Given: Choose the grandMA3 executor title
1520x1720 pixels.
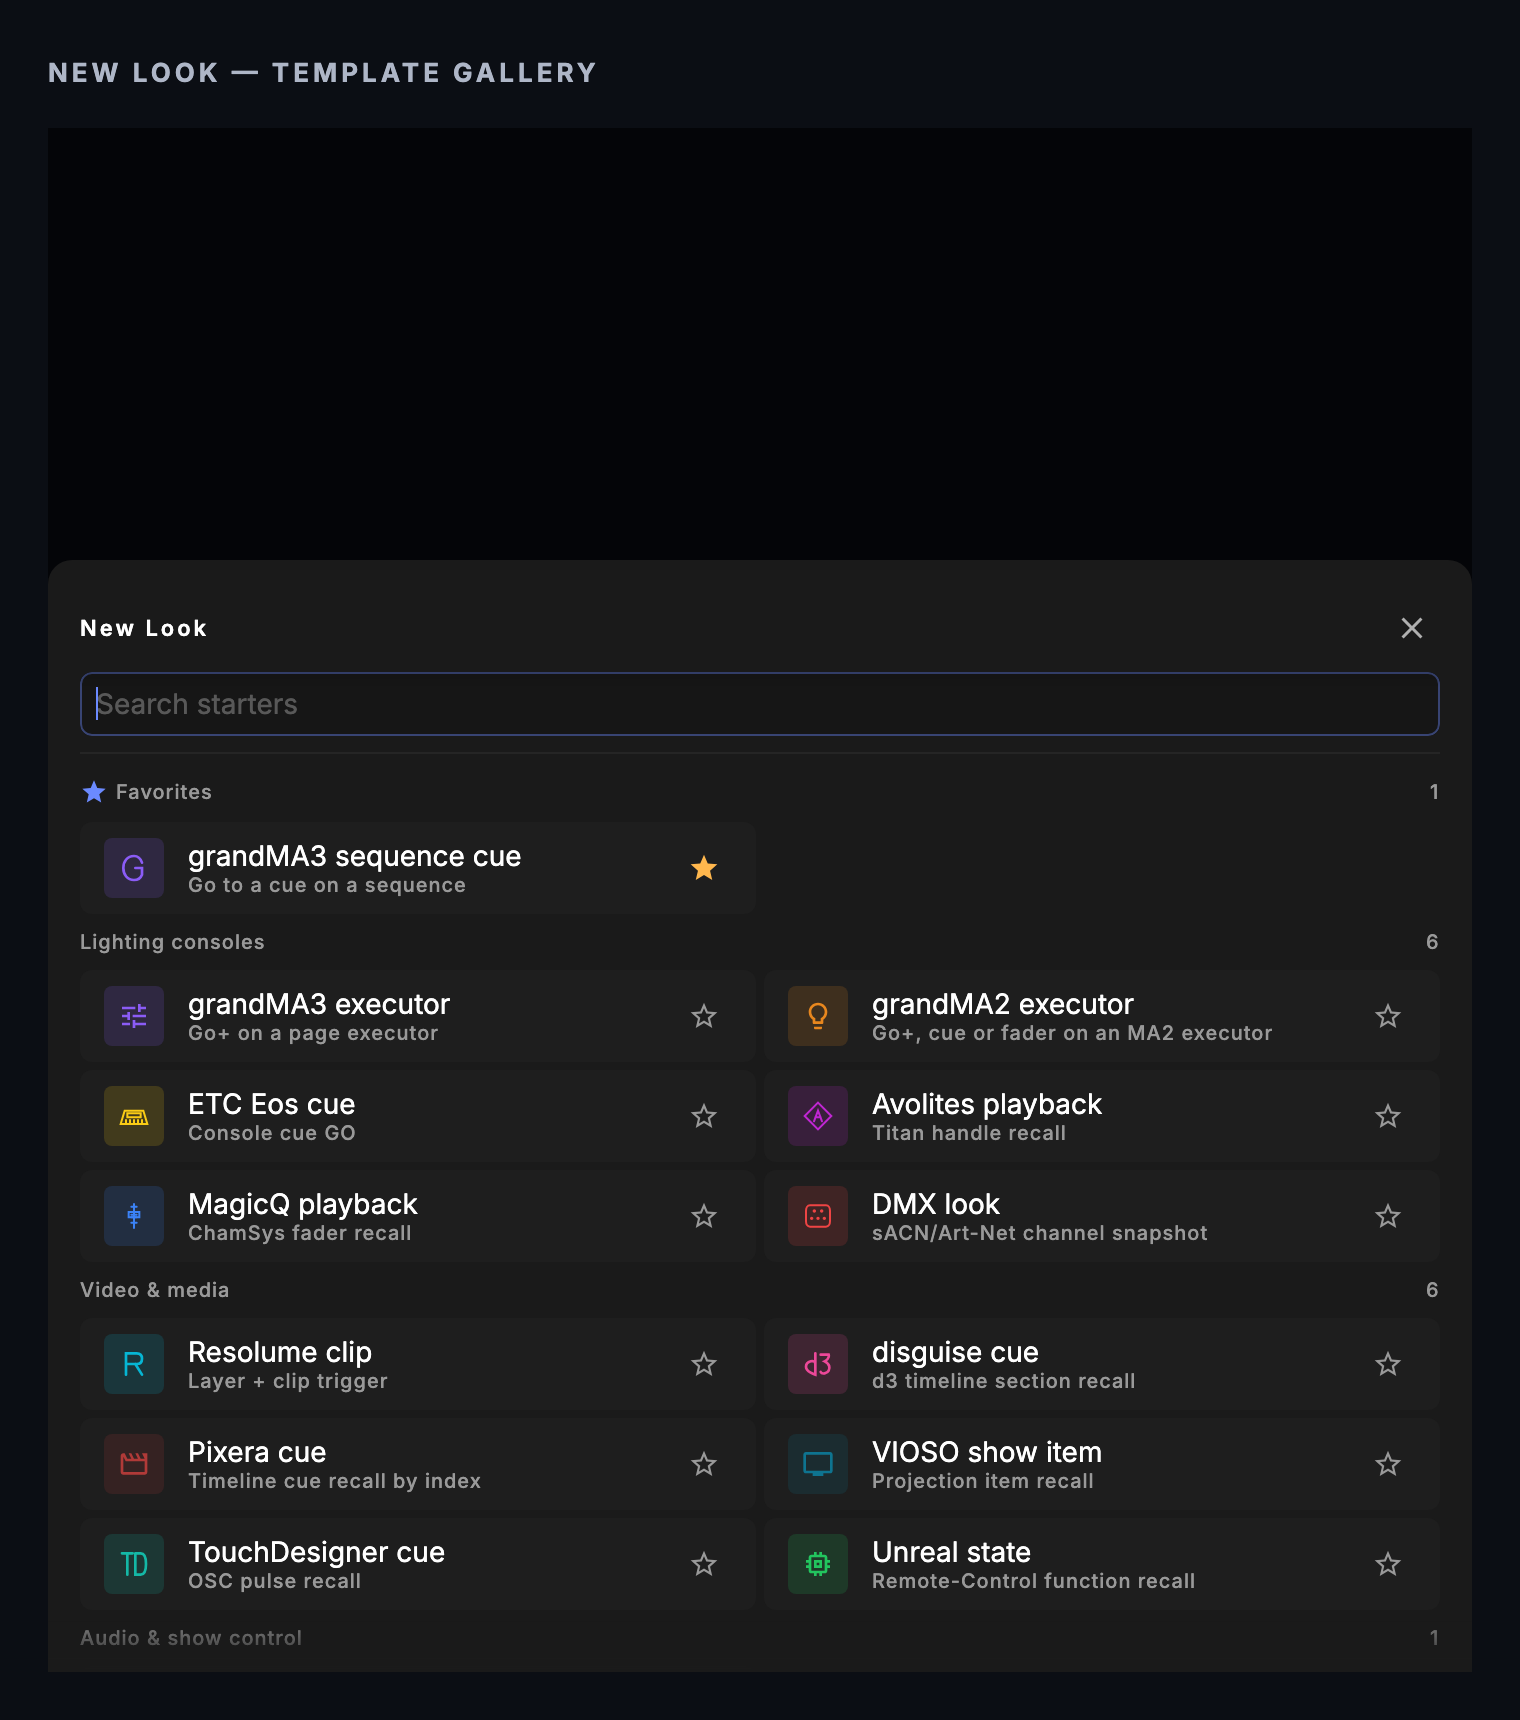Looking at the screenshot, I should point(319,1004).
